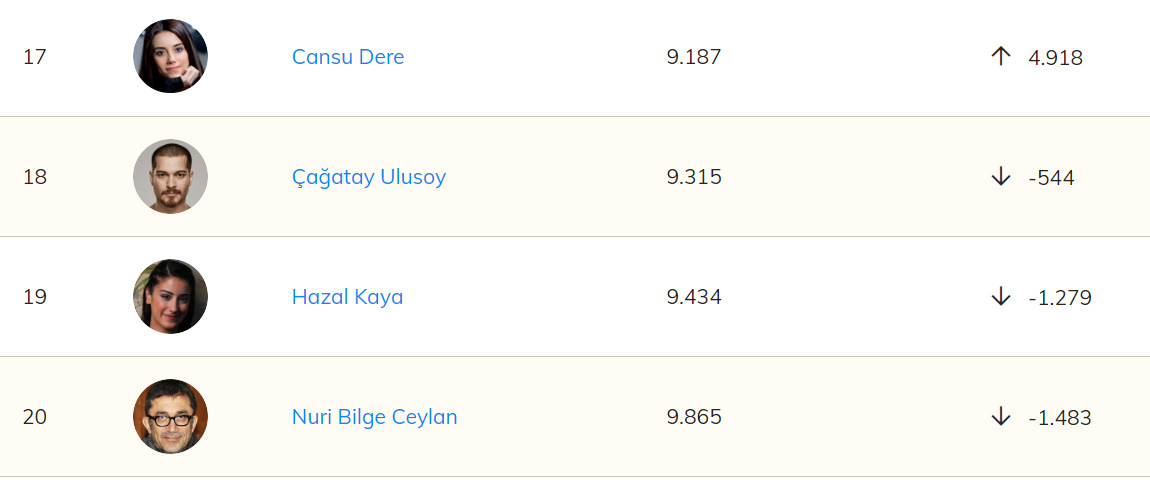
Task: Click the score value 9.187
Action: pyautogui.click(x=693, y=57)
